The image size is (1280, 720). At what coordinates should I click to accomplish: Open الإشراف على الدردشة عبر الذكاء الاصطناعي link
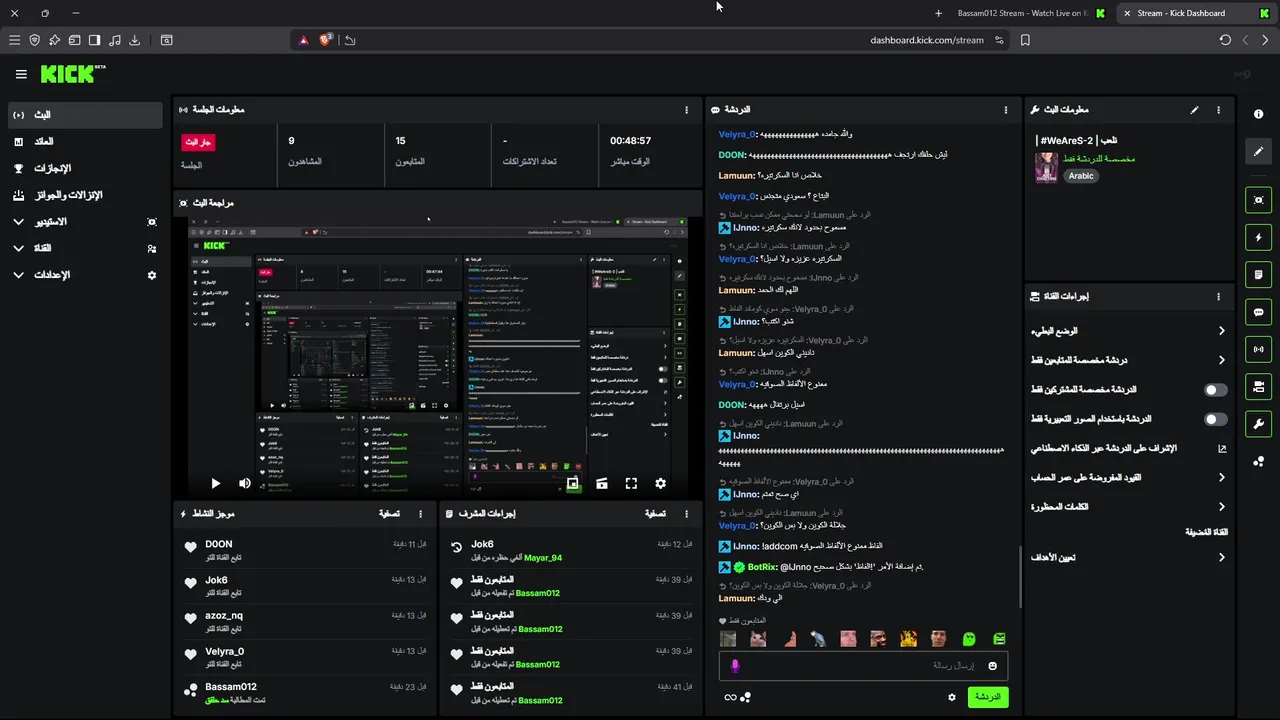point(1129,449)
